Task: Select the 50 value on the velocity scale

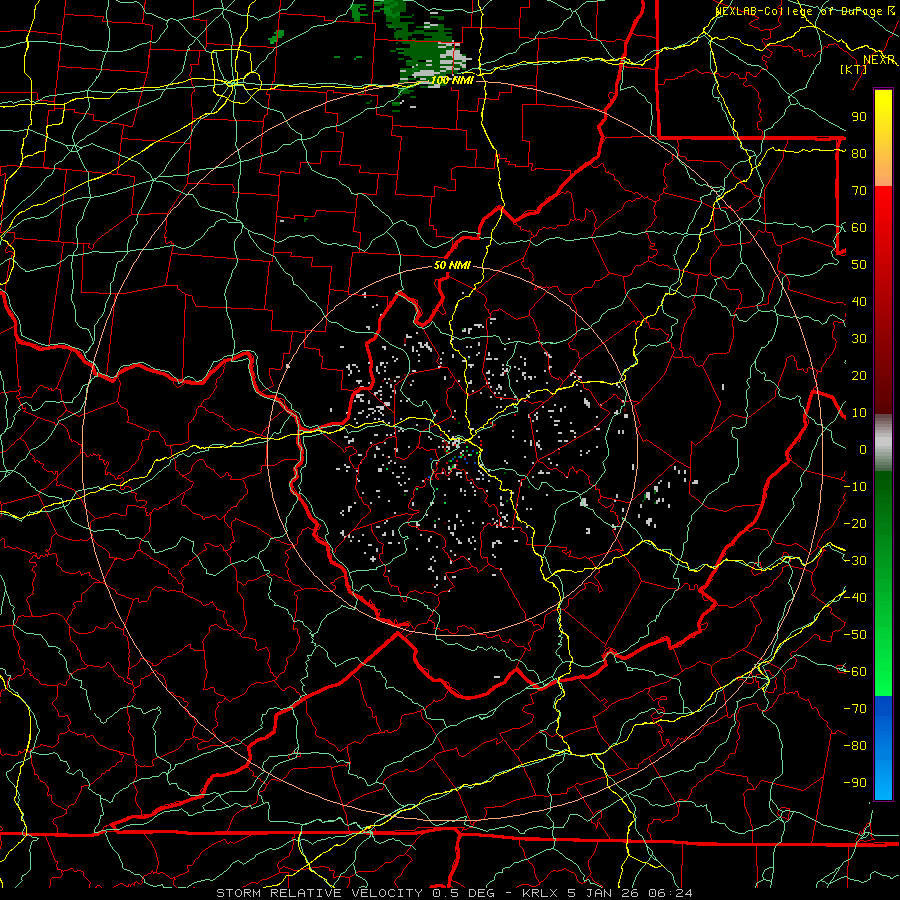Action: [859, 265]
